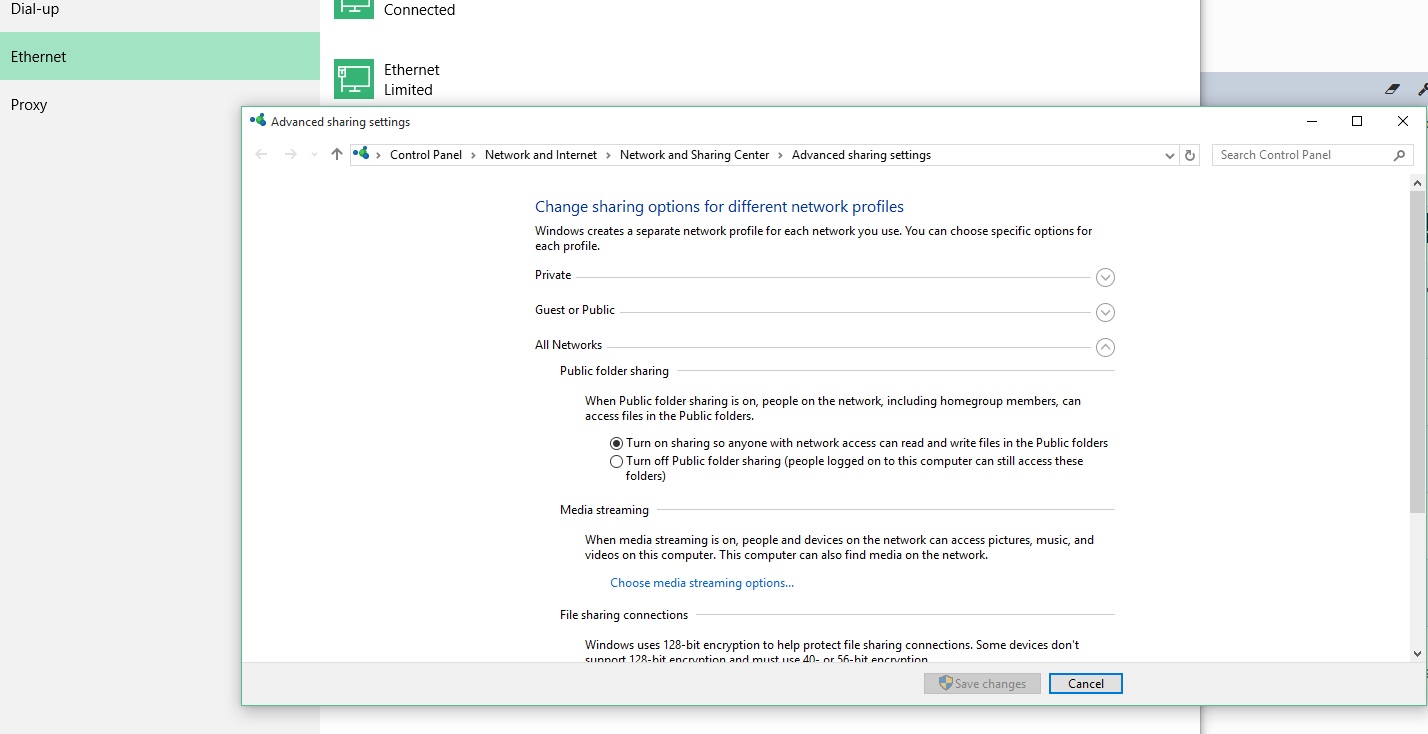This screenshot has width=1428, height=734.
Task: Click the search magnifier icon
Action: click(x=1399, y=155)
